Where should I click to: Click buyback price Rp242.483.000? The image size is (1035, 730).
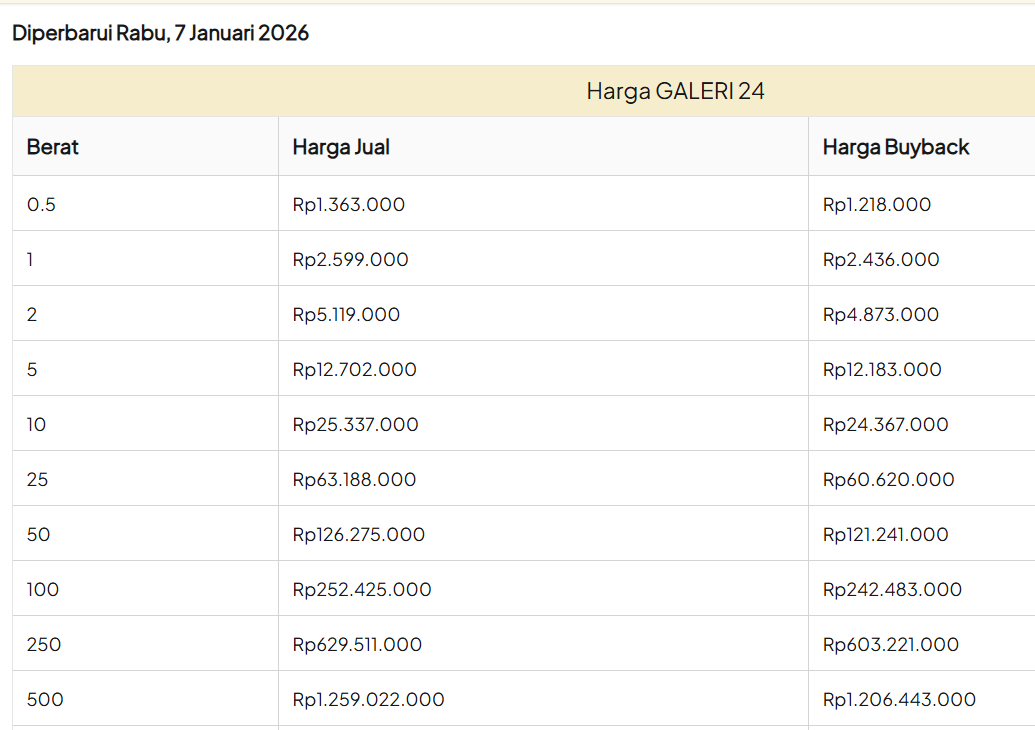(x=892, y=589)
